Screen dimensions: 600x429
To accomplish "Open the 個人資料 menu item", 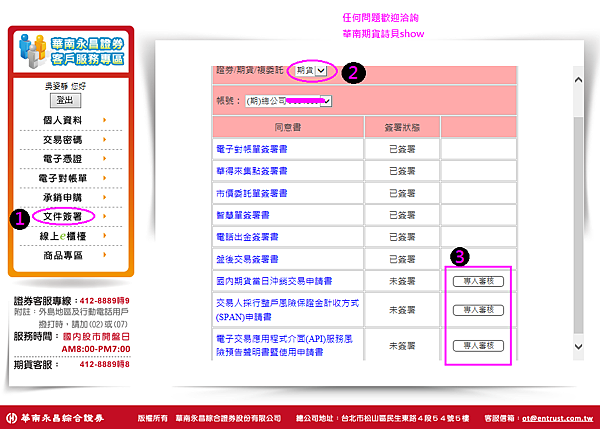I will click(x=62, y=120).
